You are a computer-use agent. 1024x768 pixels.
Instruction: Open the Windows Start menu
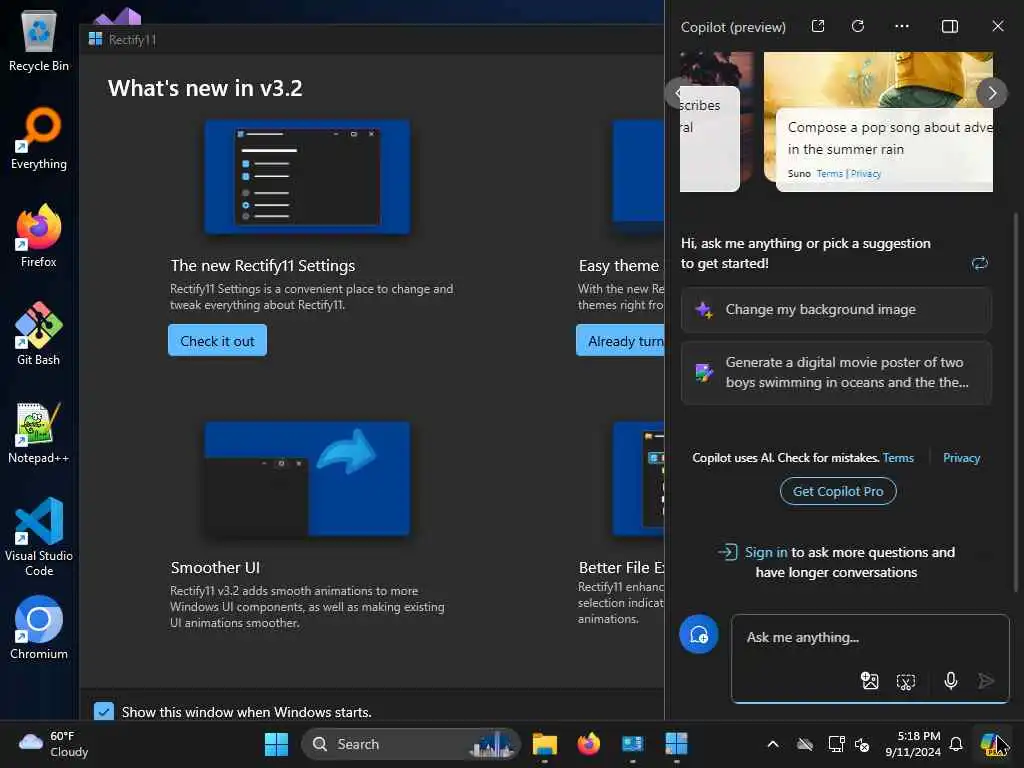[x=276, y=744]
